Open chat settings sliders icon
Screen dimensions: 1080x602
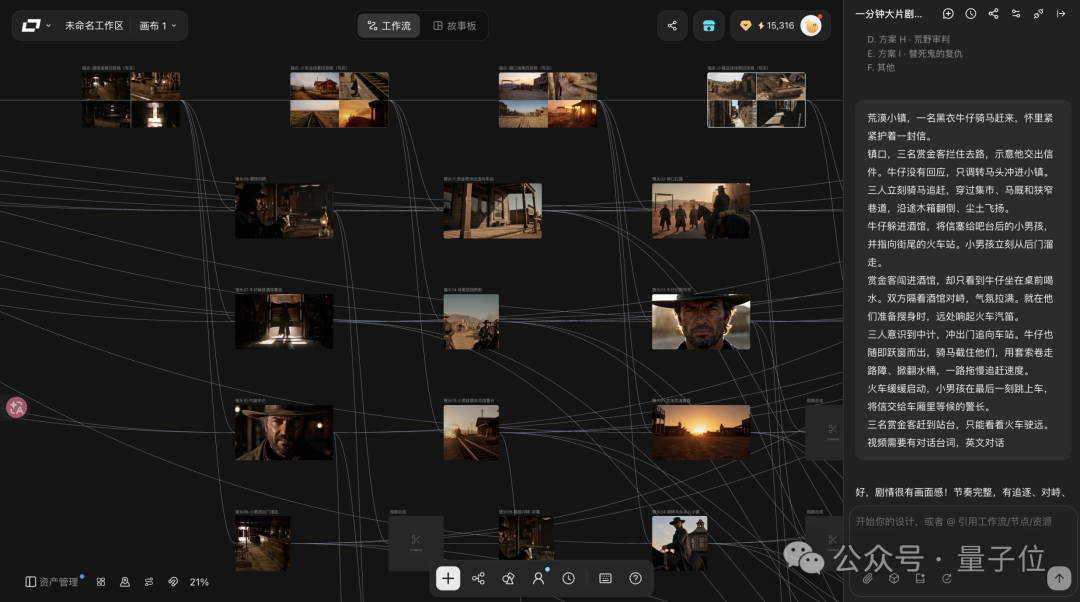[1016, 14]
